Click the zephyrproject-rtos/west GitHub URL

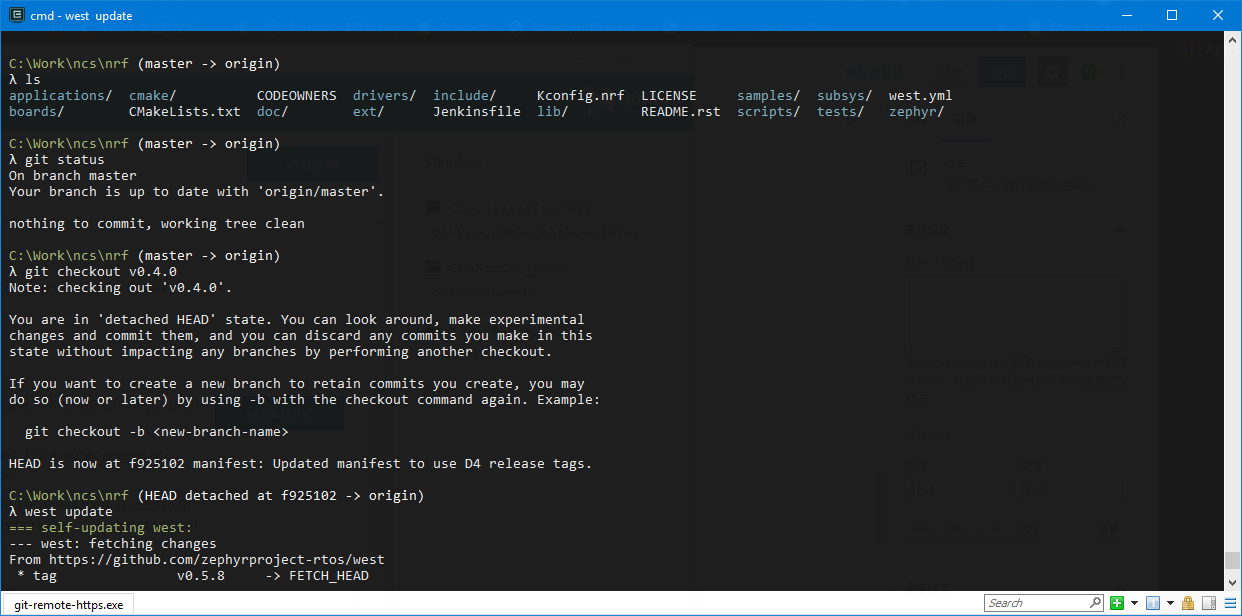(x=216, y=560)
